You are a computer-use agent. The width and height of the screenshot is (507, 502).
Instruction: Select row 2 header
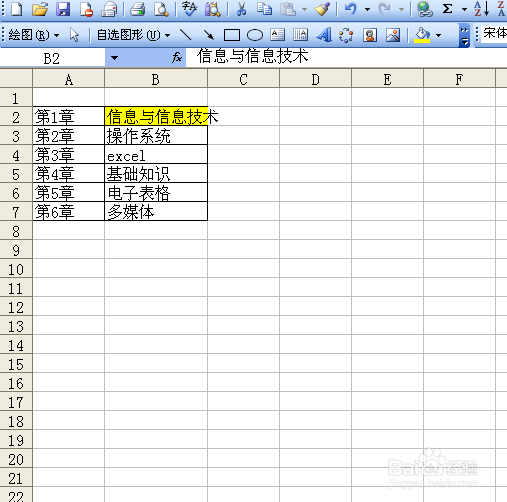pos(16,117)
